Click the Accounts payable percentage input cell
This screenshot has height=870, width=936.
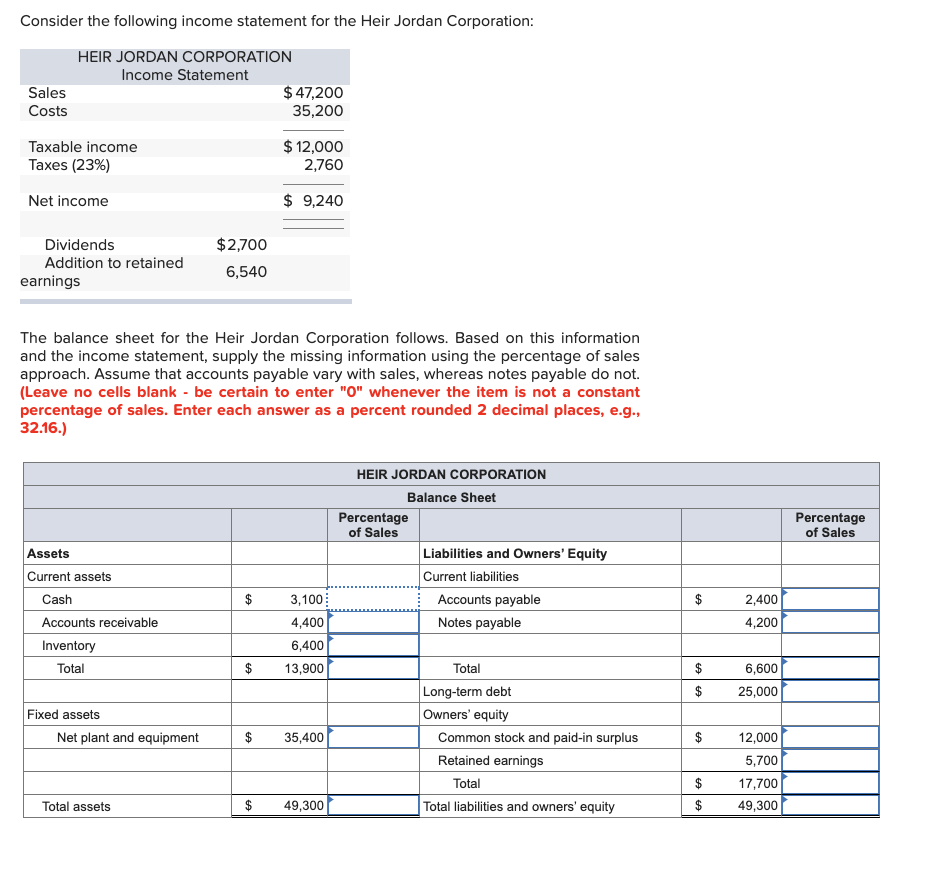click(830, 599)
